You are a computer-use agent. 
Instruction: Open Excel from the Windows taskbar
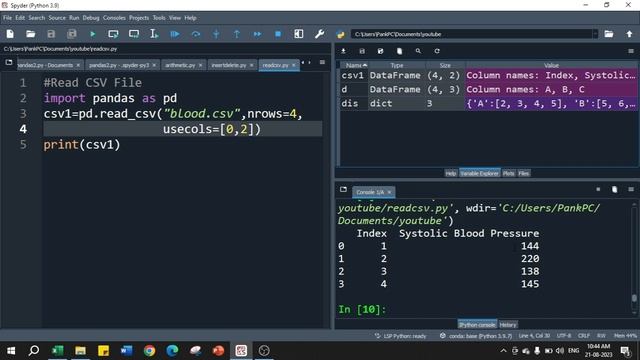[58, 351]
